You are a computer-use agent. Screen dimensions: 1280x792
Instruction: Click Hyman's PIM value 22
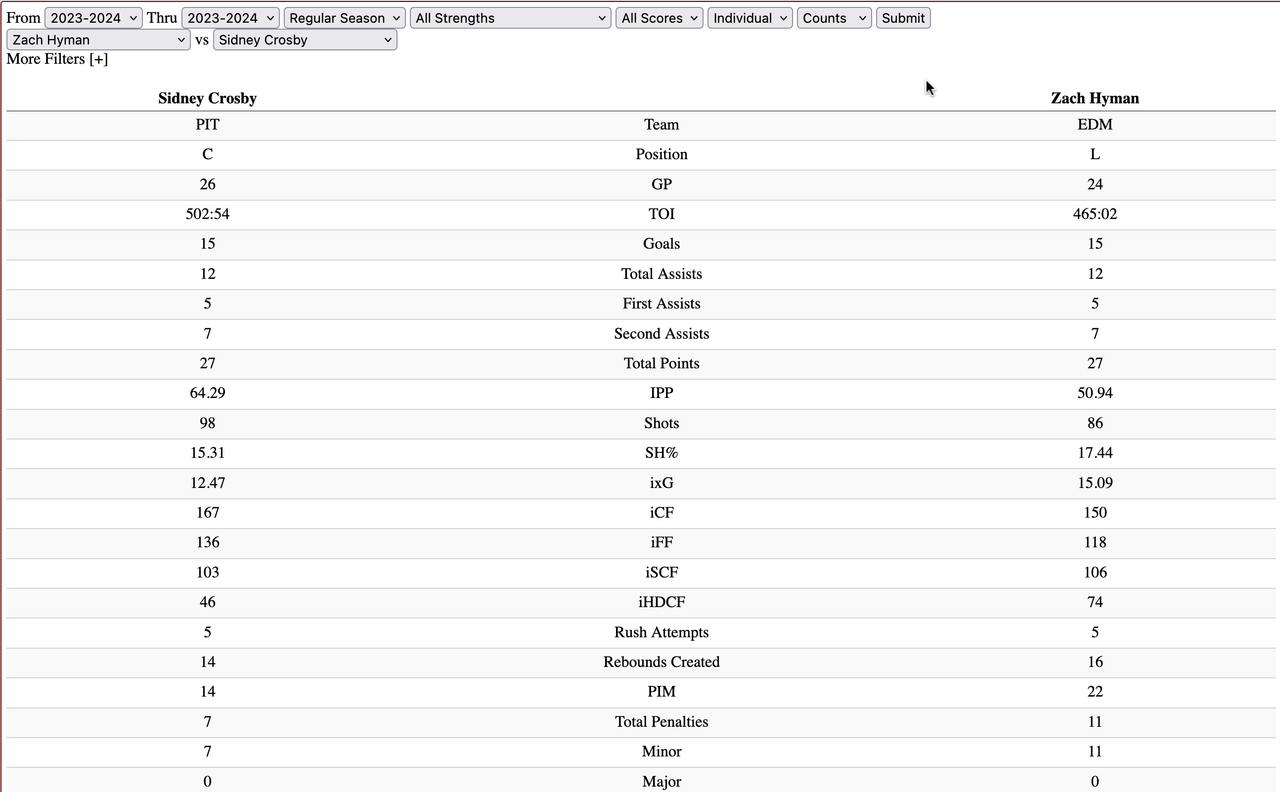pyautogui.click(x=1095, y=692)
